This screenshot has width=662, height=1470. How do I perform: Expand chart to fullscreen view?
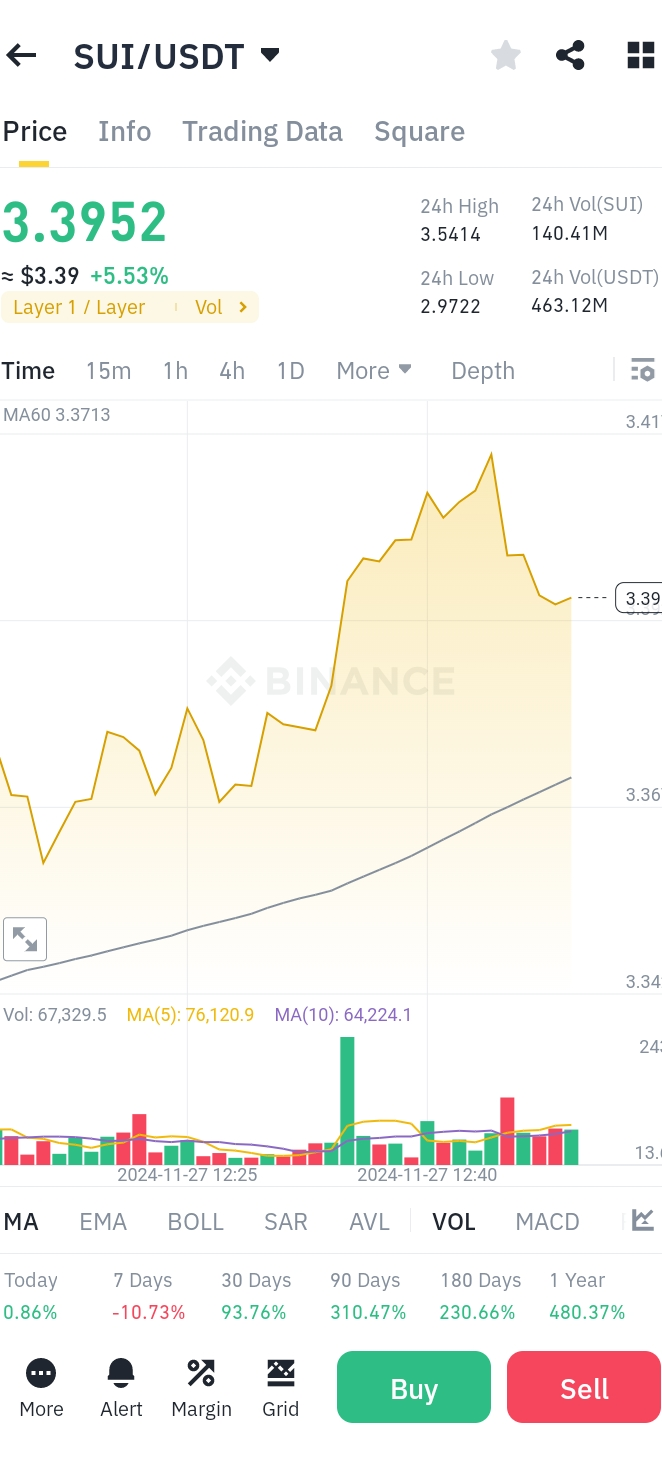pos(25,939)
